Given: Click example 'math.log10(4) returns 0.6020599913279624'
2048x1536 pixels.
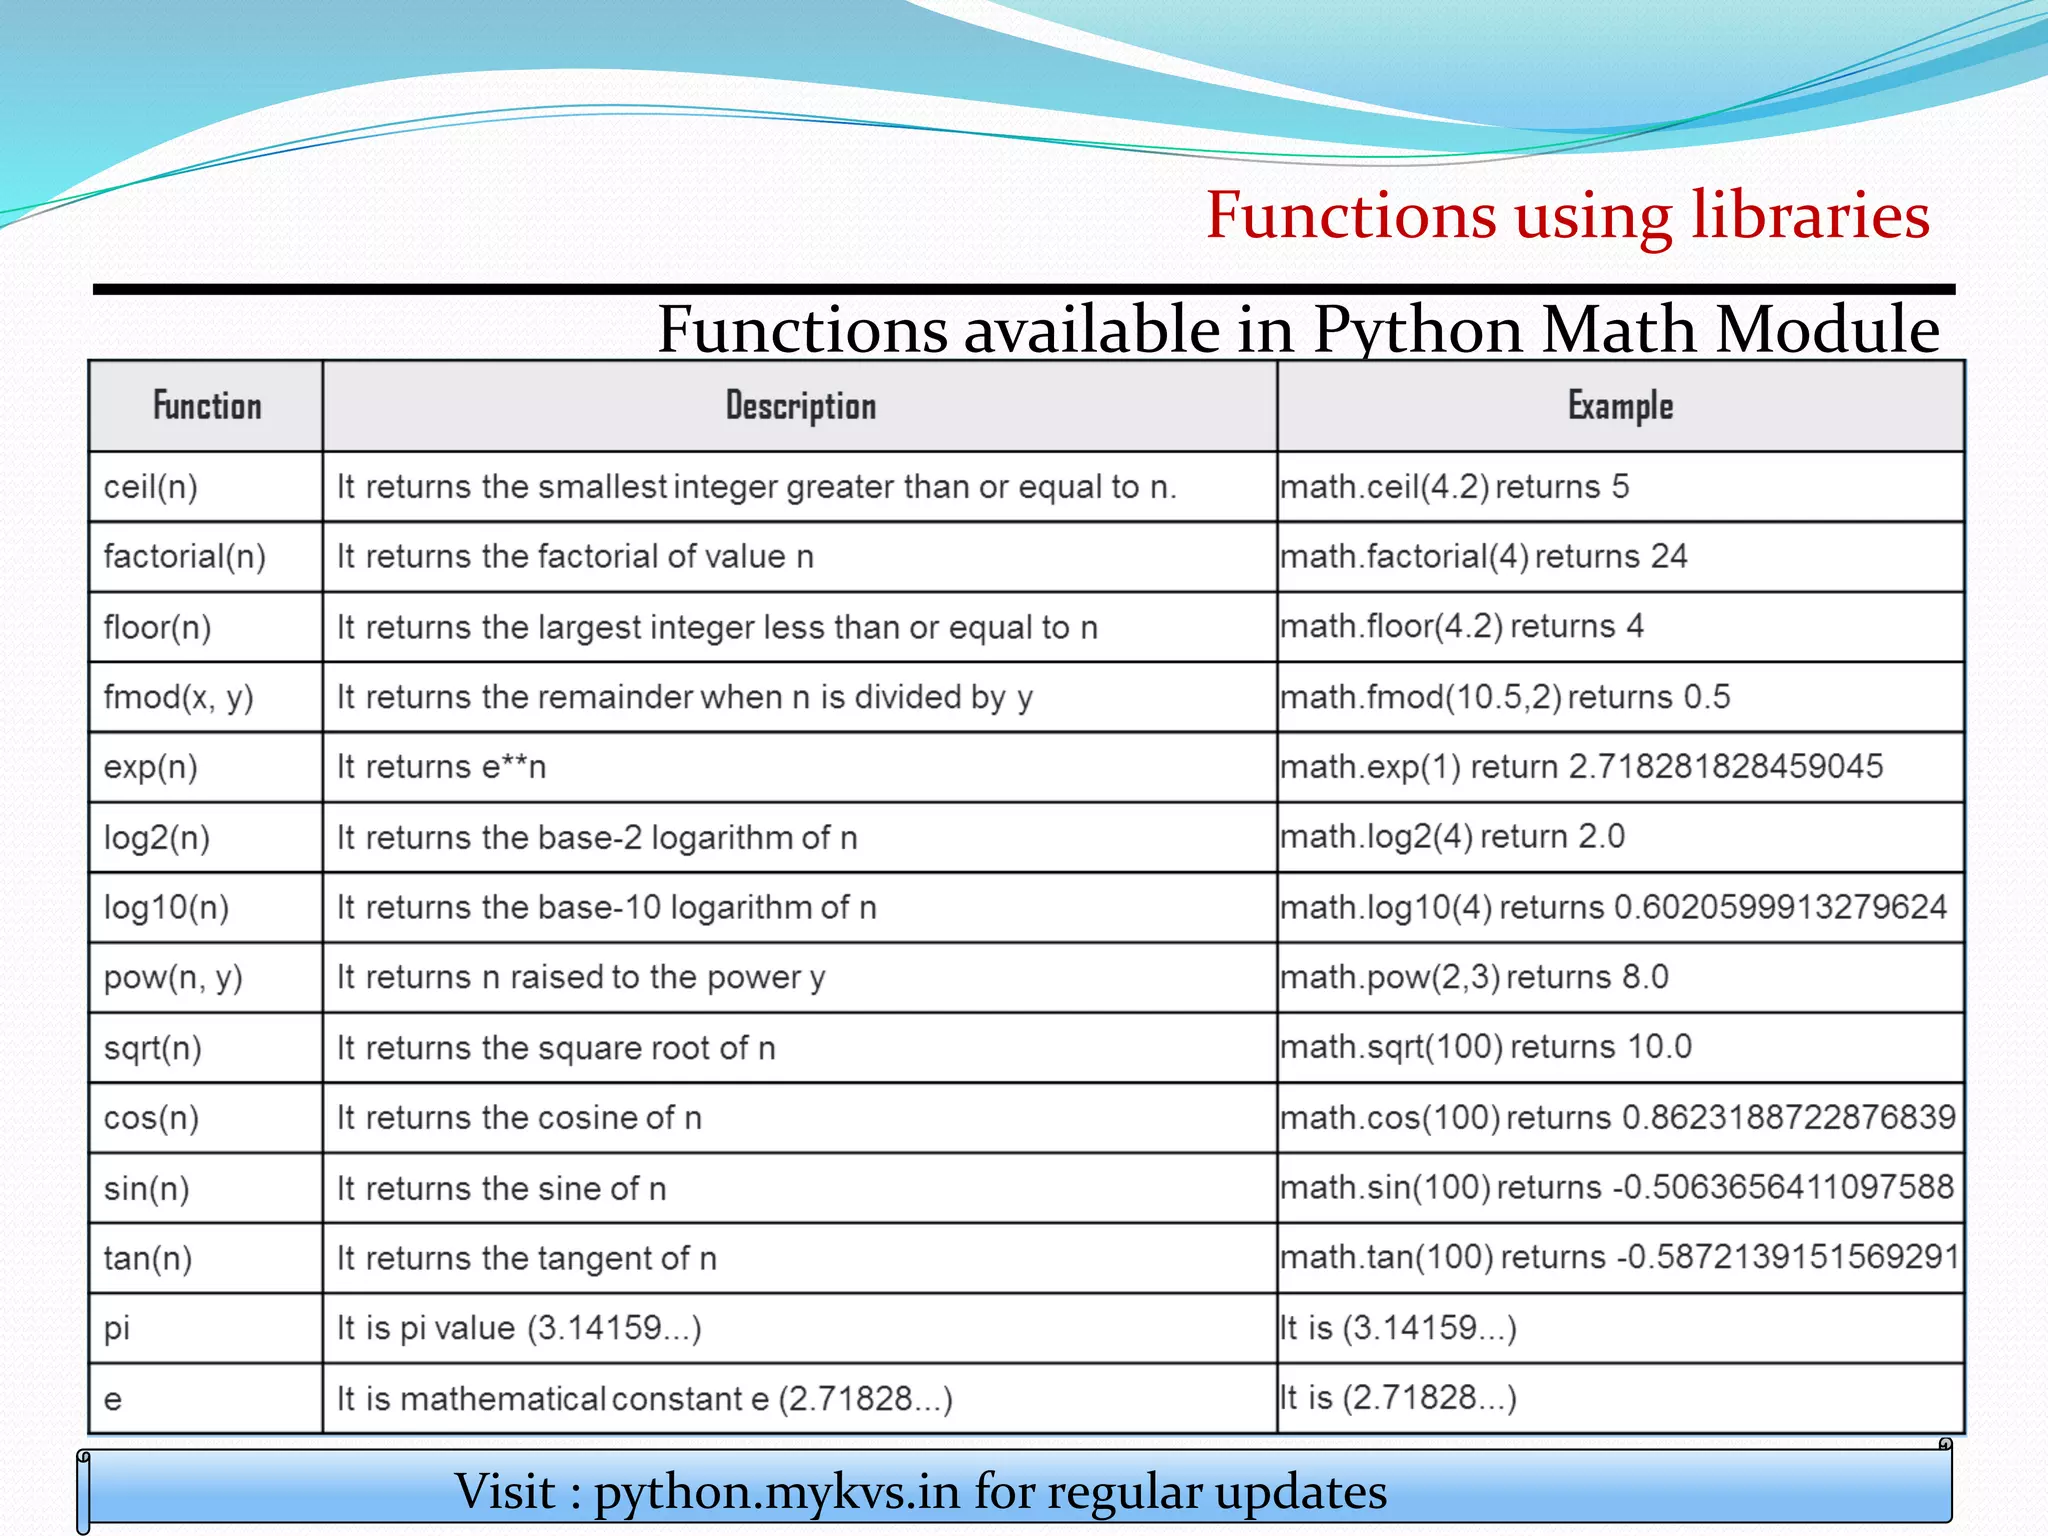Looking at the screenshot, I should [x=1614, y=908].
